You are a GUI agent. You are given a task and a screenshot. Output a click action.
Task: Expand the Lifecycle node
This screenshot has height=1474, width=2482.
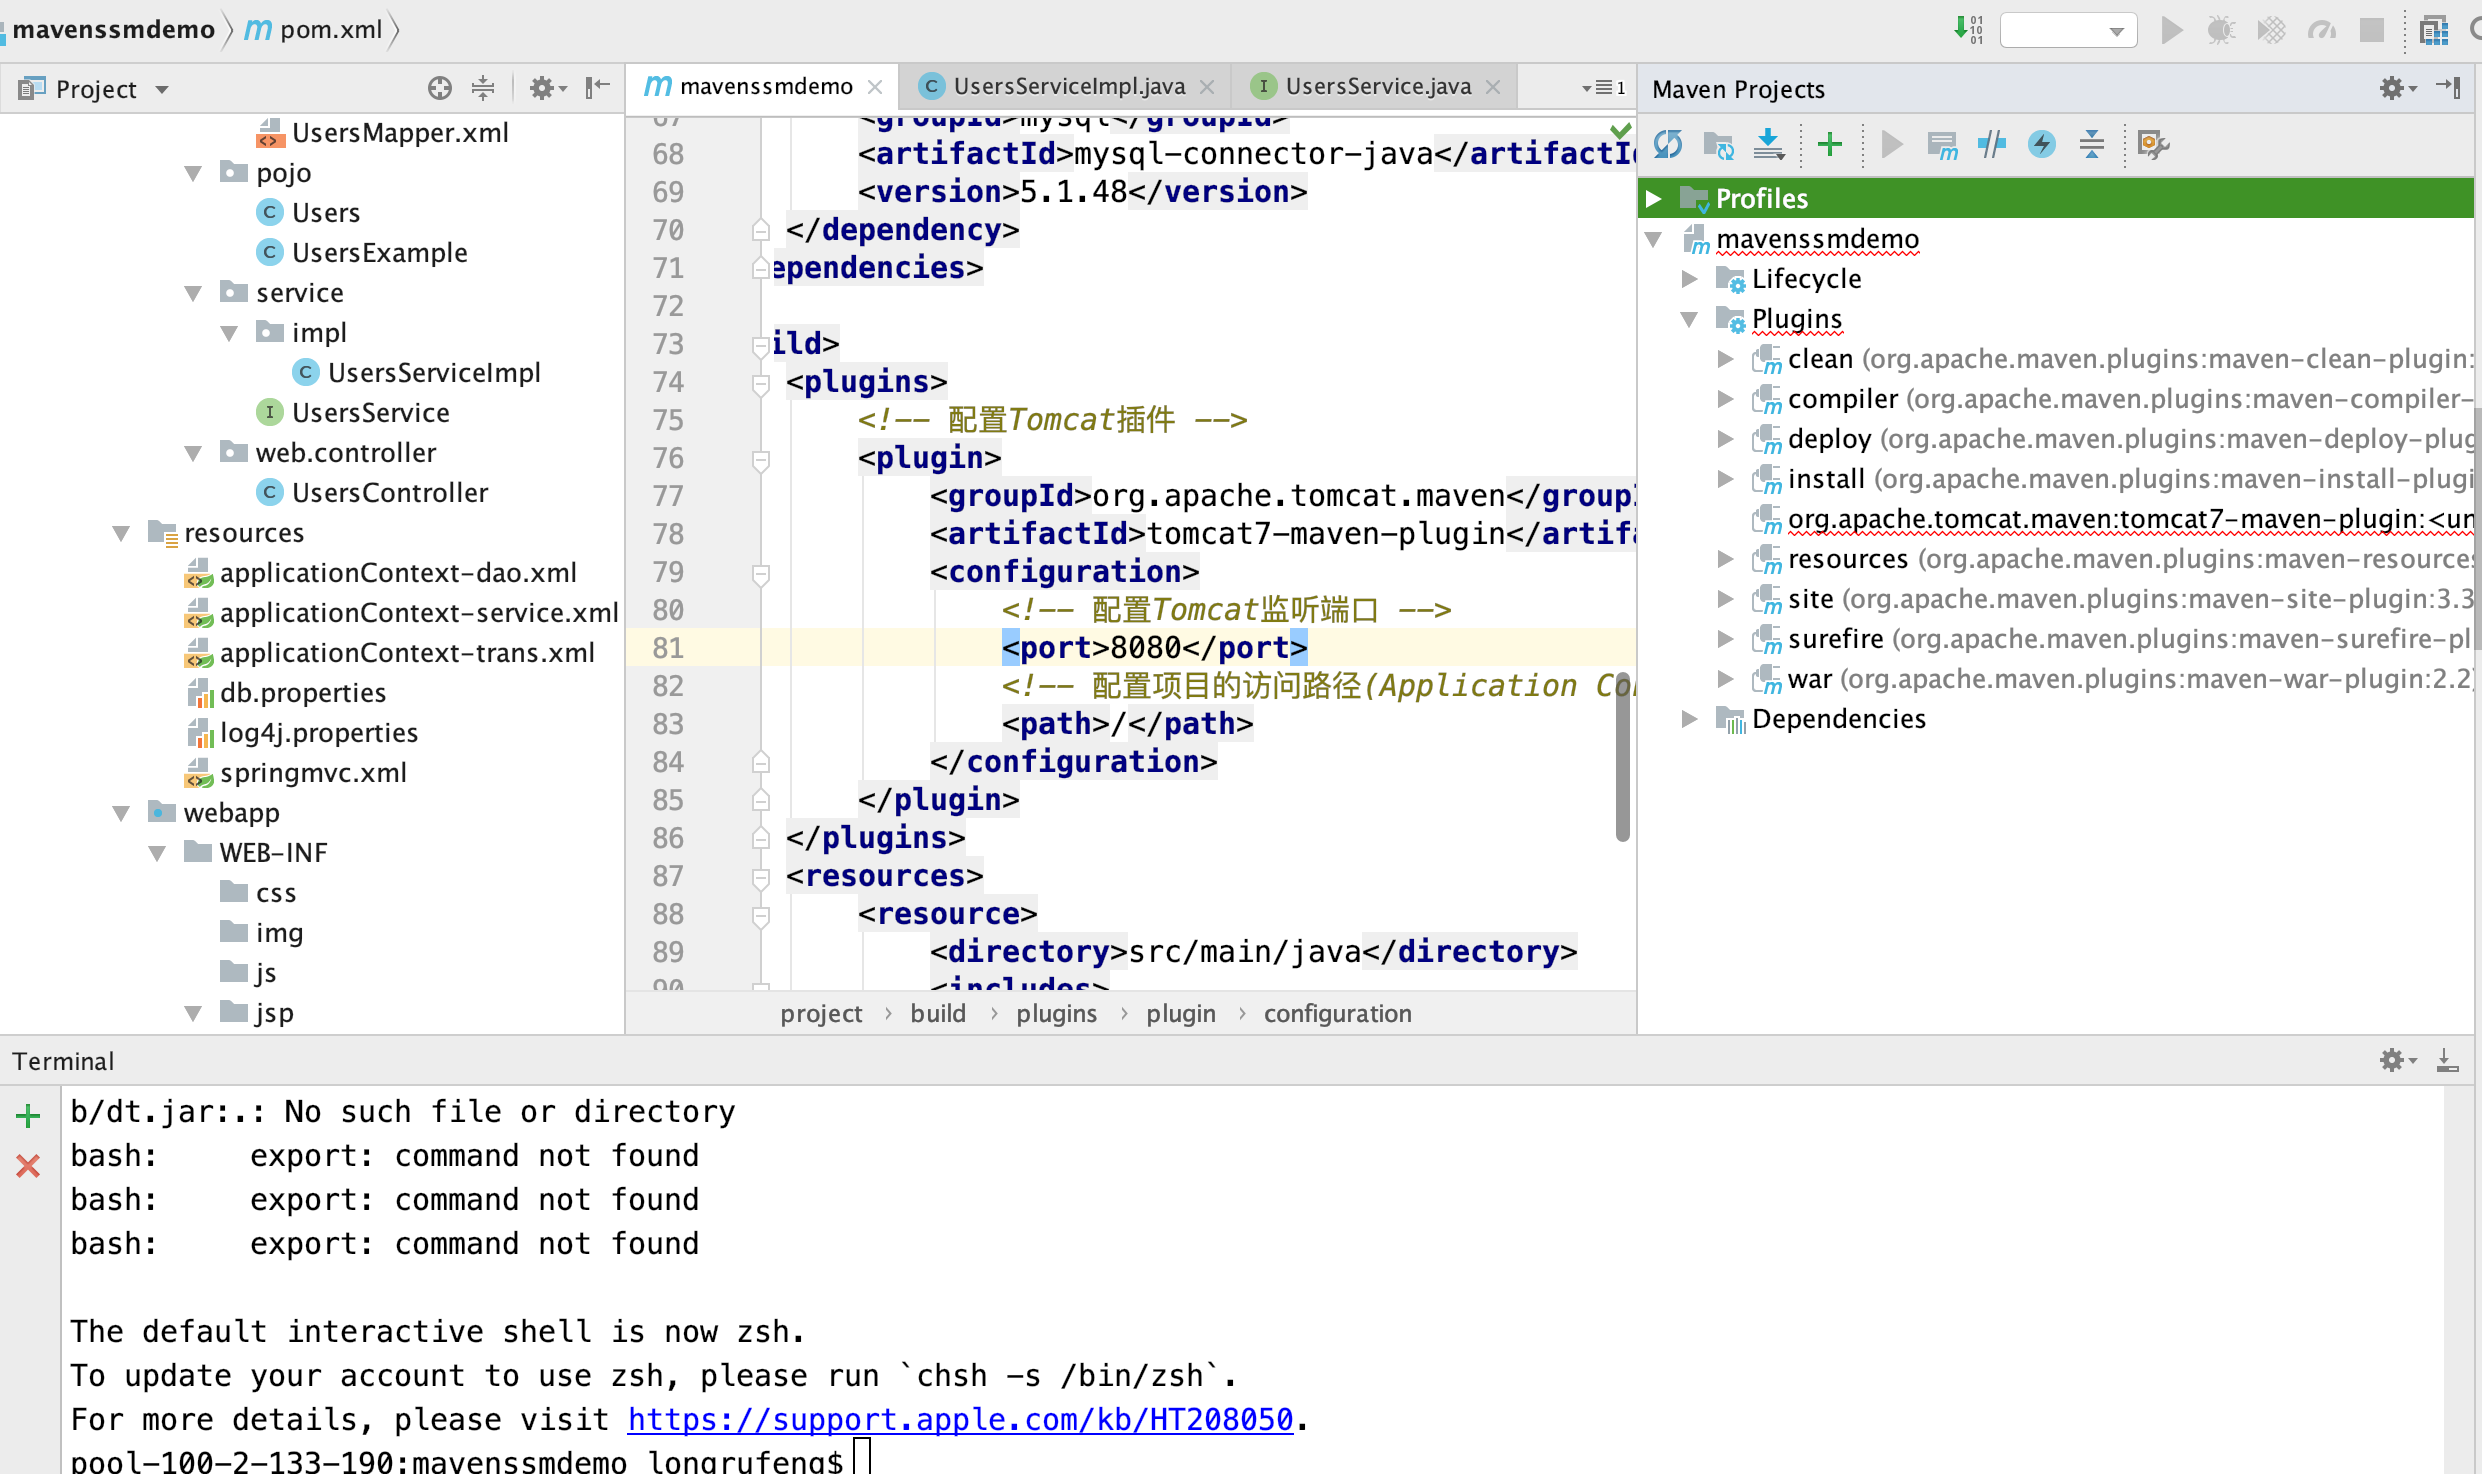click(1690, 279)
